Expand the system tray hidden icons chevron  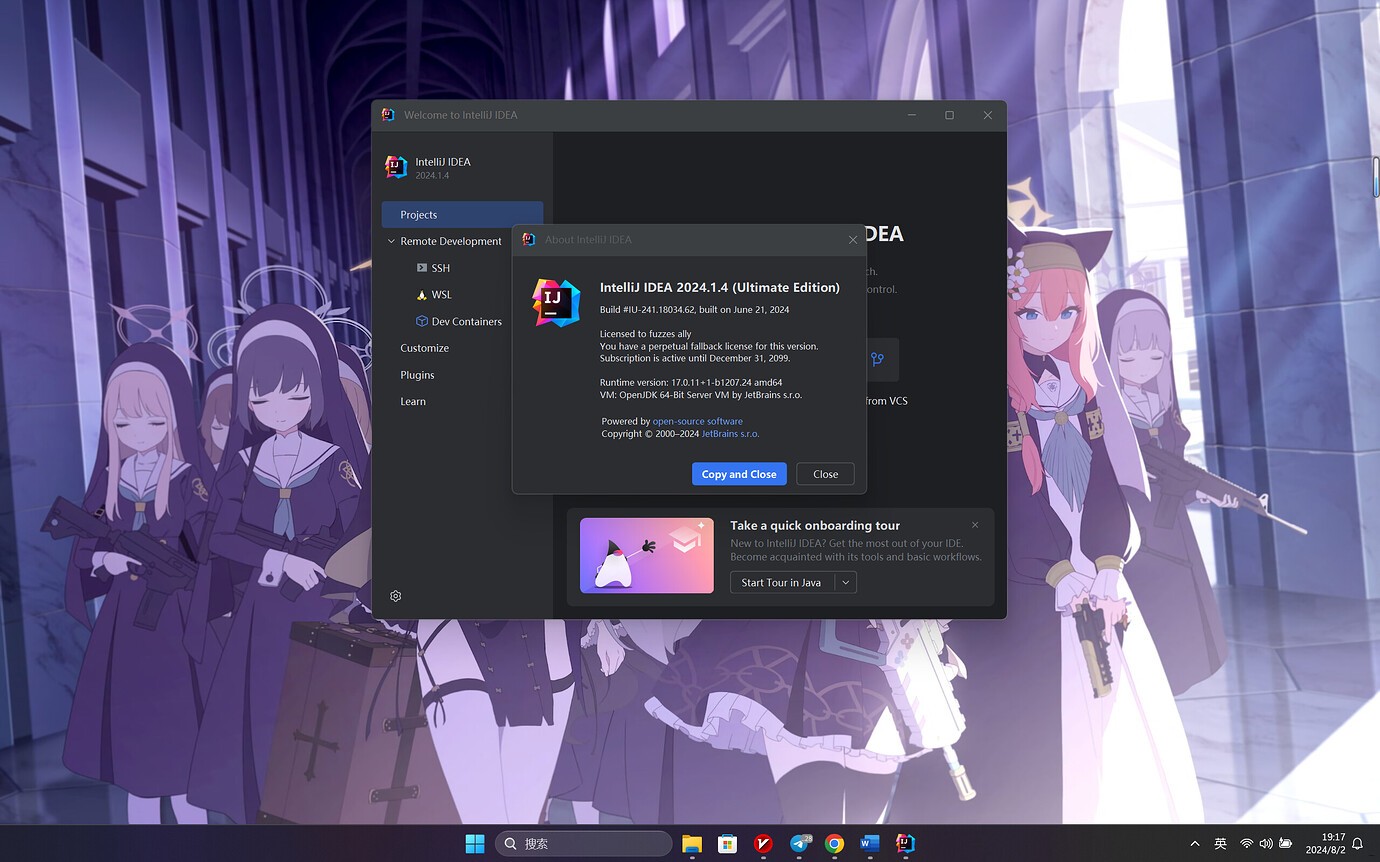point(1194,844)
